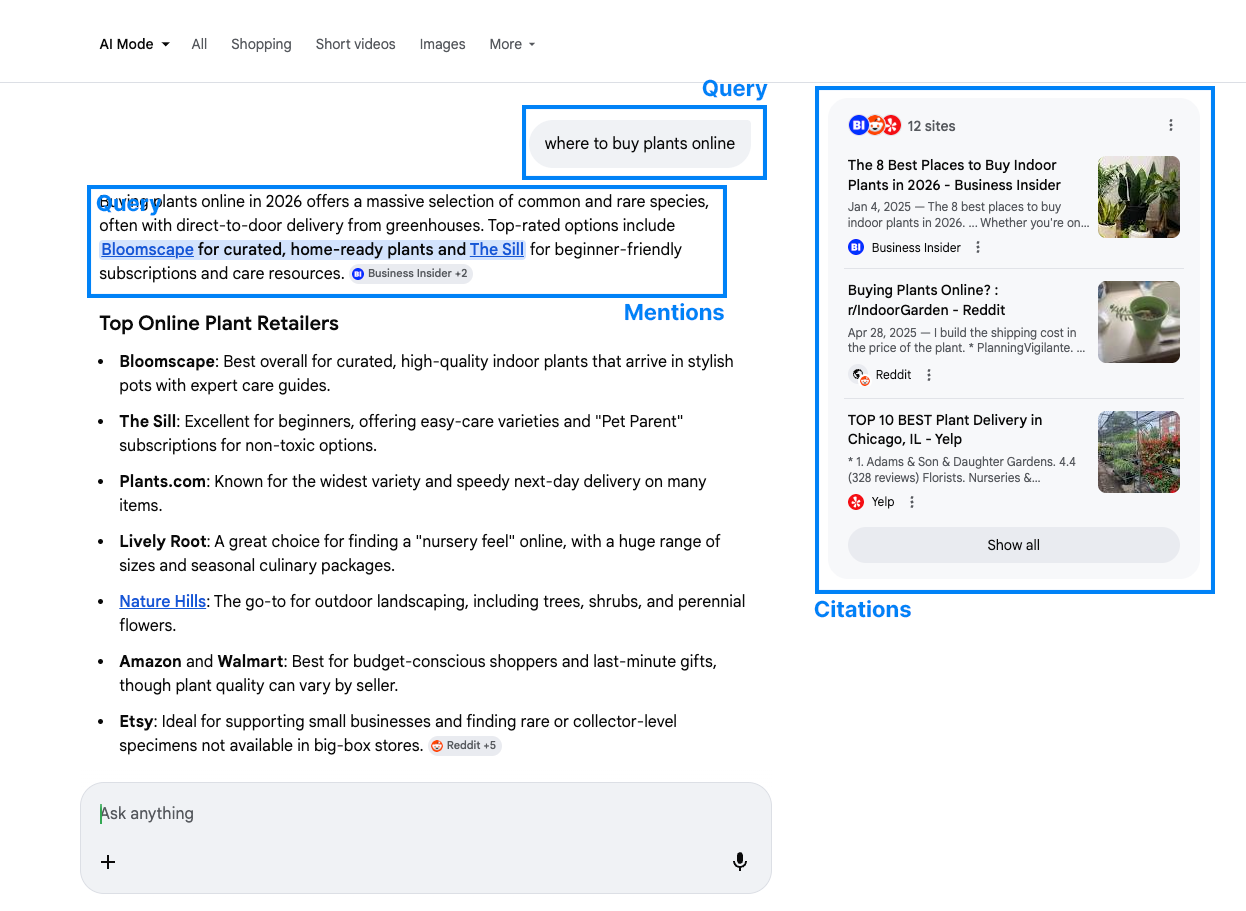
Task: Click the Business Insider favicon below the first citation
Action: pos(854,247)
